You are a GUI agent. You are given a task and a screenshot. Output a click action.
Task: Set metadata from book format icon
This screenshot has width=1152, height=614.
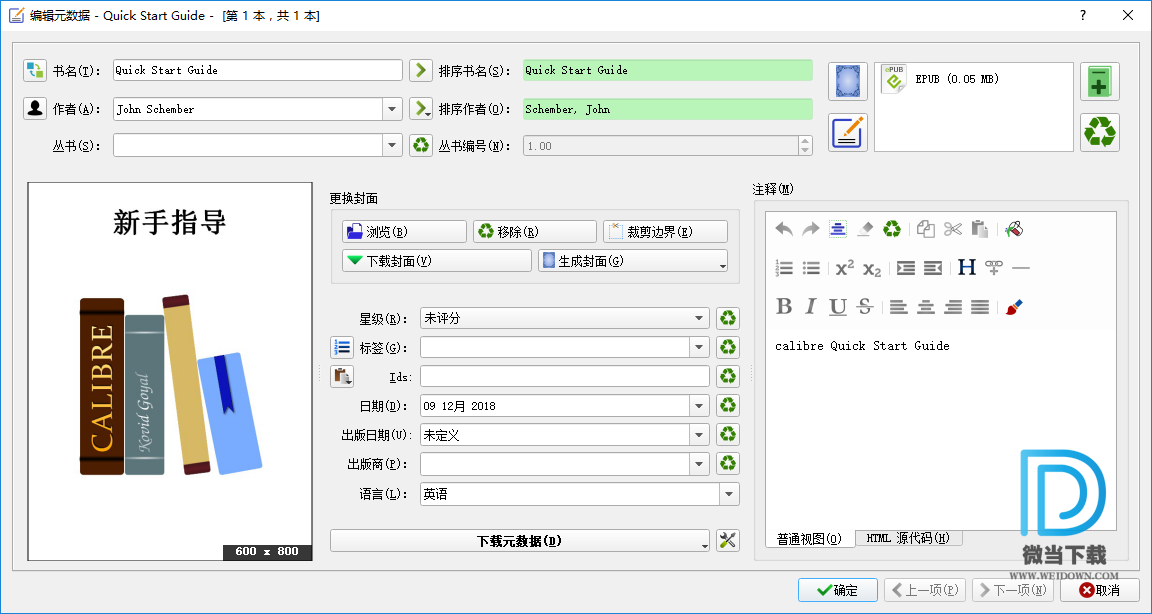coord(848,132)
